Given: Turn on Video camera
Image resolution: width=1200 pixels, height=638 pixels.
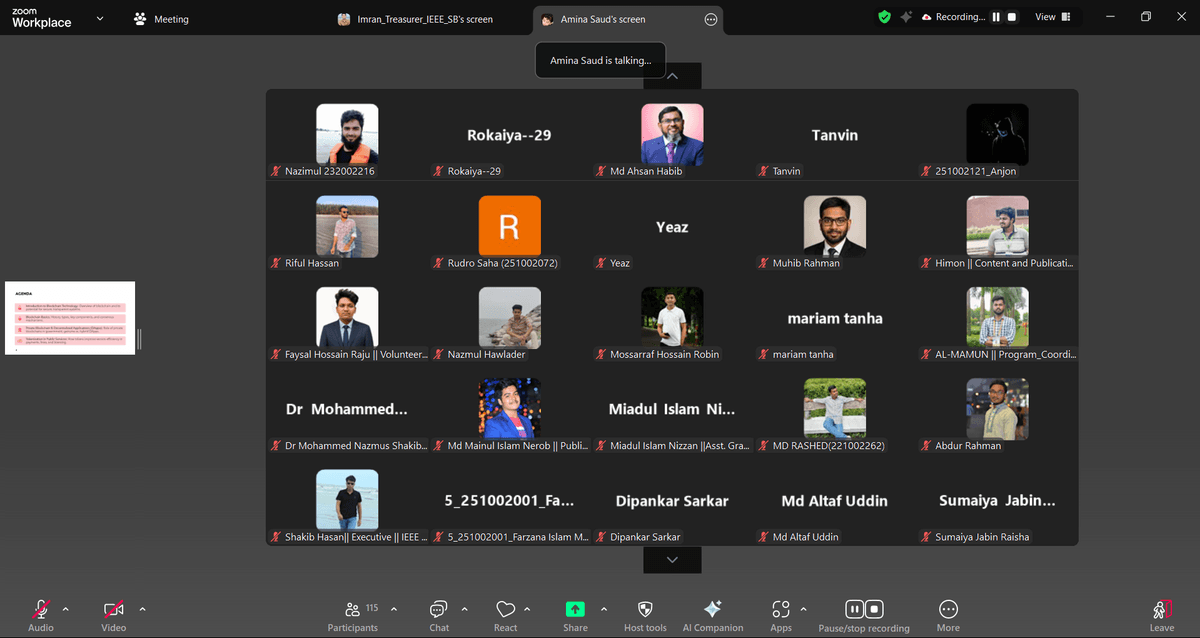Looking at the screenshot, I should 113,609.
